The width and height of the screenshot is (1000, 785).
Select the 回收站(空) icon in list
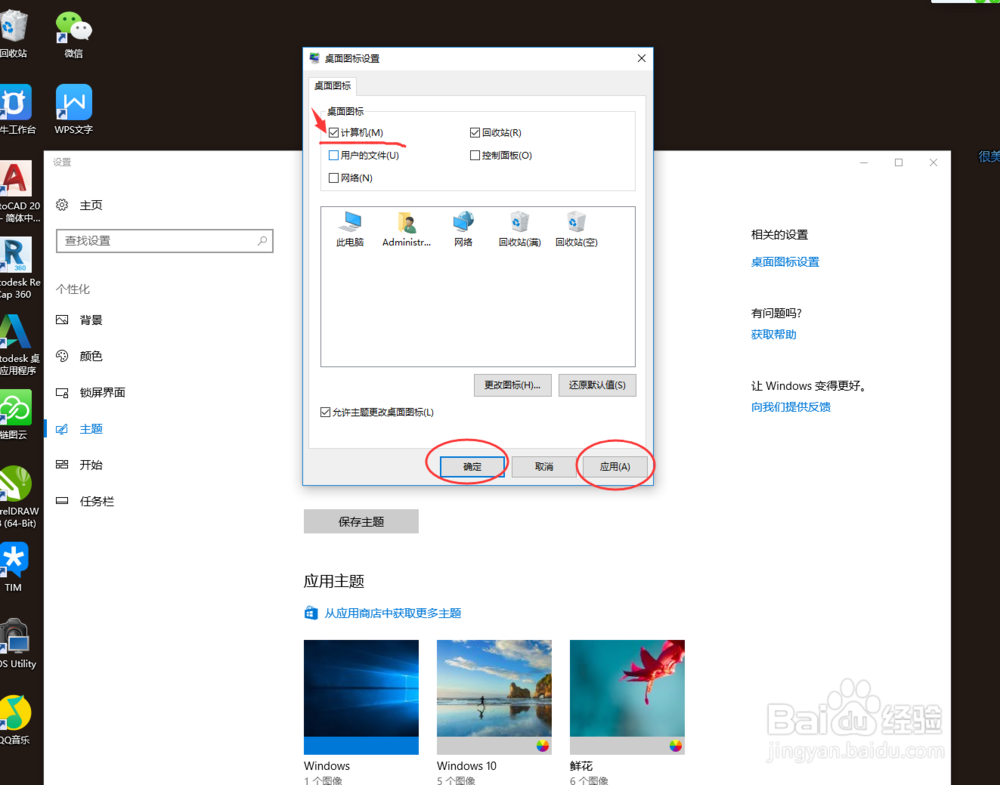point(576,229)
